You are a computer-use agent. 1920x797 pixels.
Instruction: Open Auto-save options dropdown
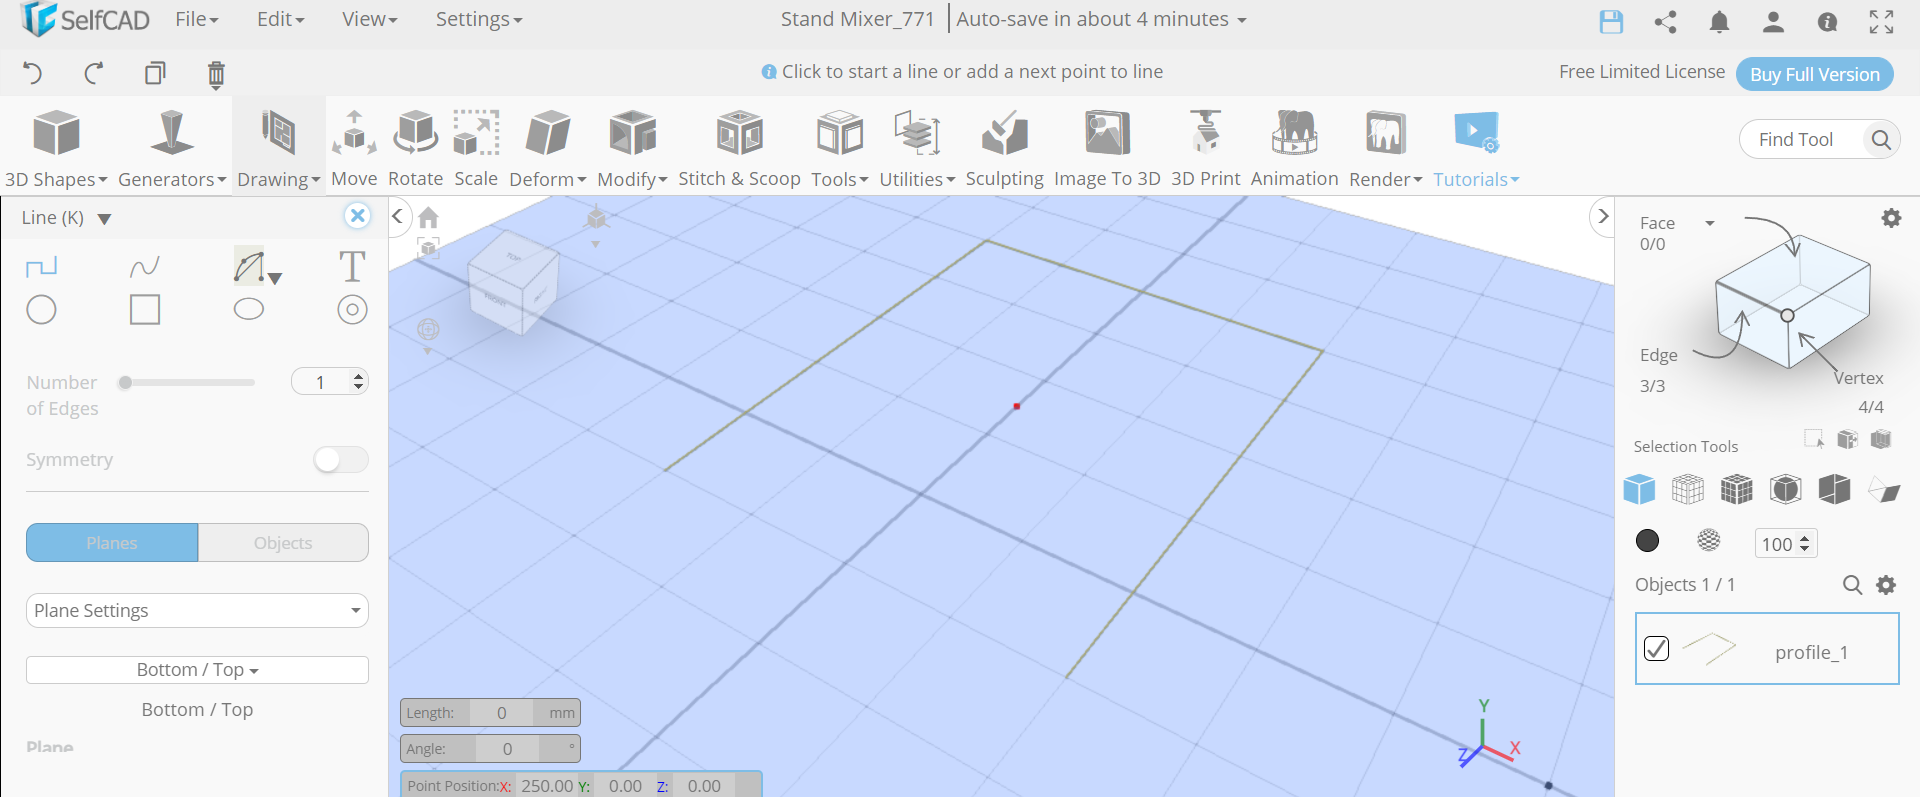[x=1102, y=19]
